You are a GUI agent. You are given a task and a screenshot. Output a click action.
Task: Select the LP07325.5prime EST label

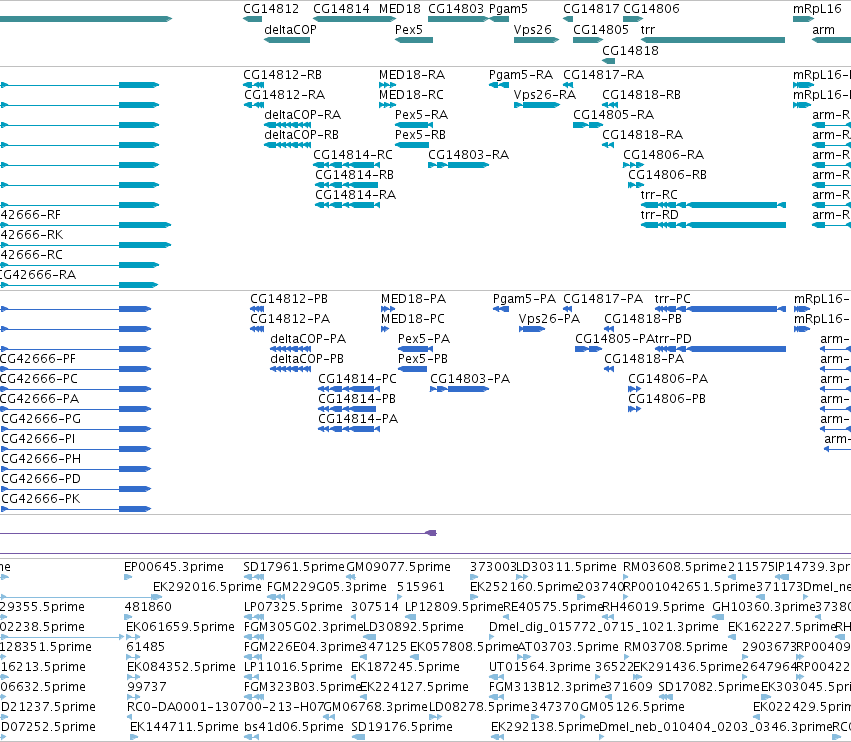coord(294,607)
